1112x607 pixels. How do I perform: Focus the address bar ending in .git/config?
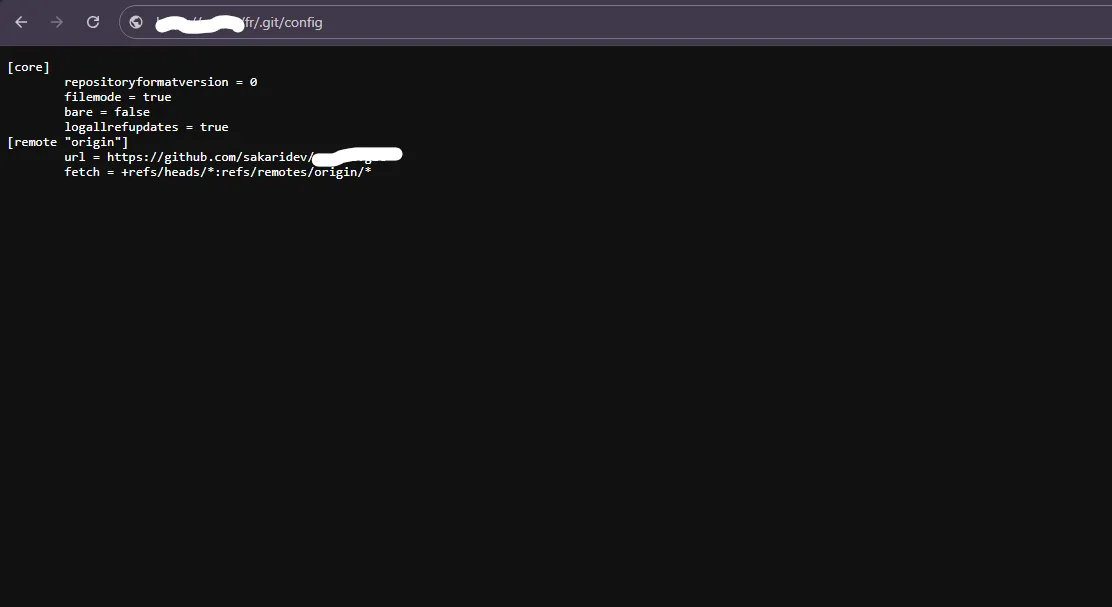616,22
